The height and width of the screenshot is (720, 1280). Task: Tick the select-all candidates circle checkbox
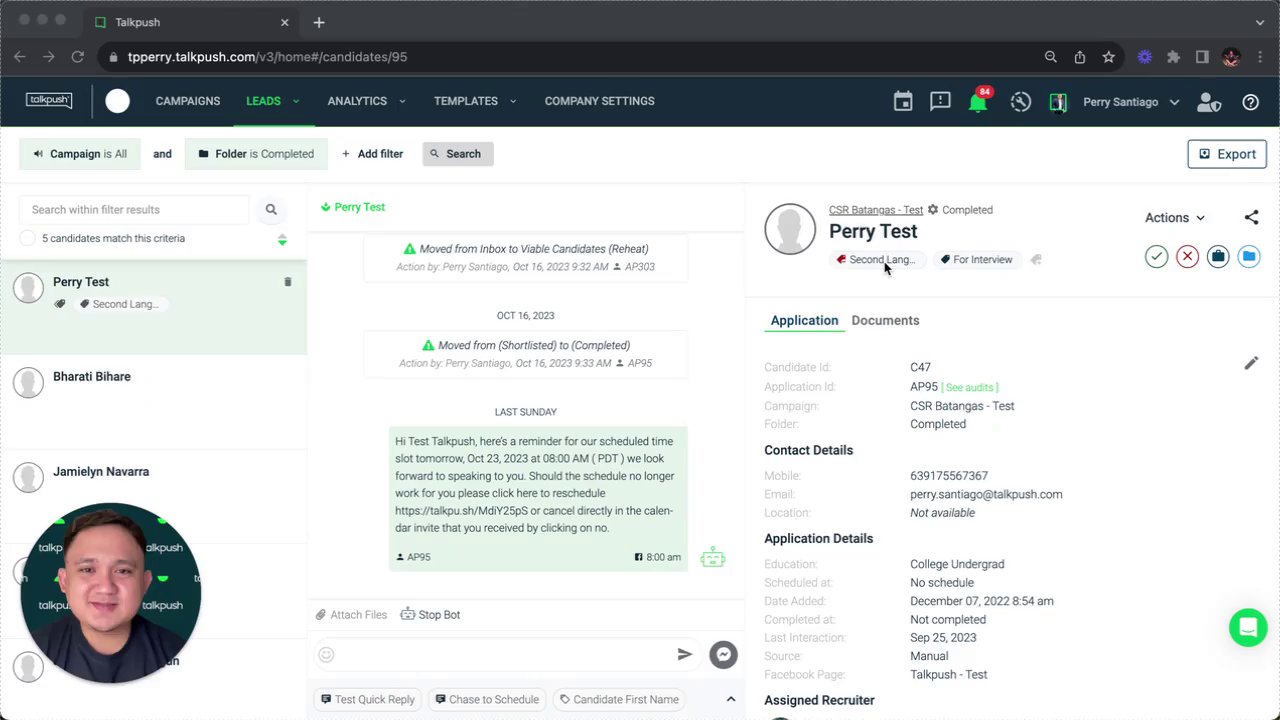pos(27,238)
